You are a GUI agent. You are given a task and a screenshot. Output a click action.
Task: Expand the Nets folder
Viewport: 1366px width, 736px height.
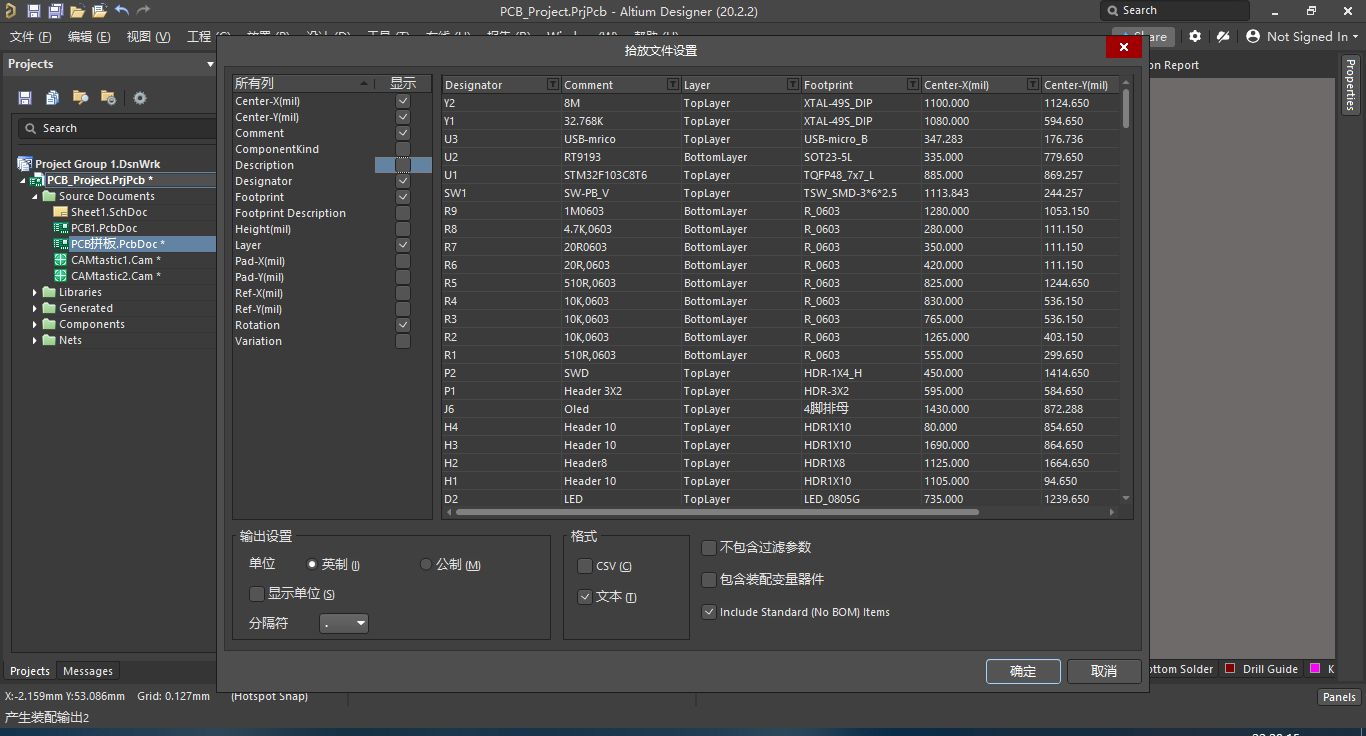click(35, 340)
